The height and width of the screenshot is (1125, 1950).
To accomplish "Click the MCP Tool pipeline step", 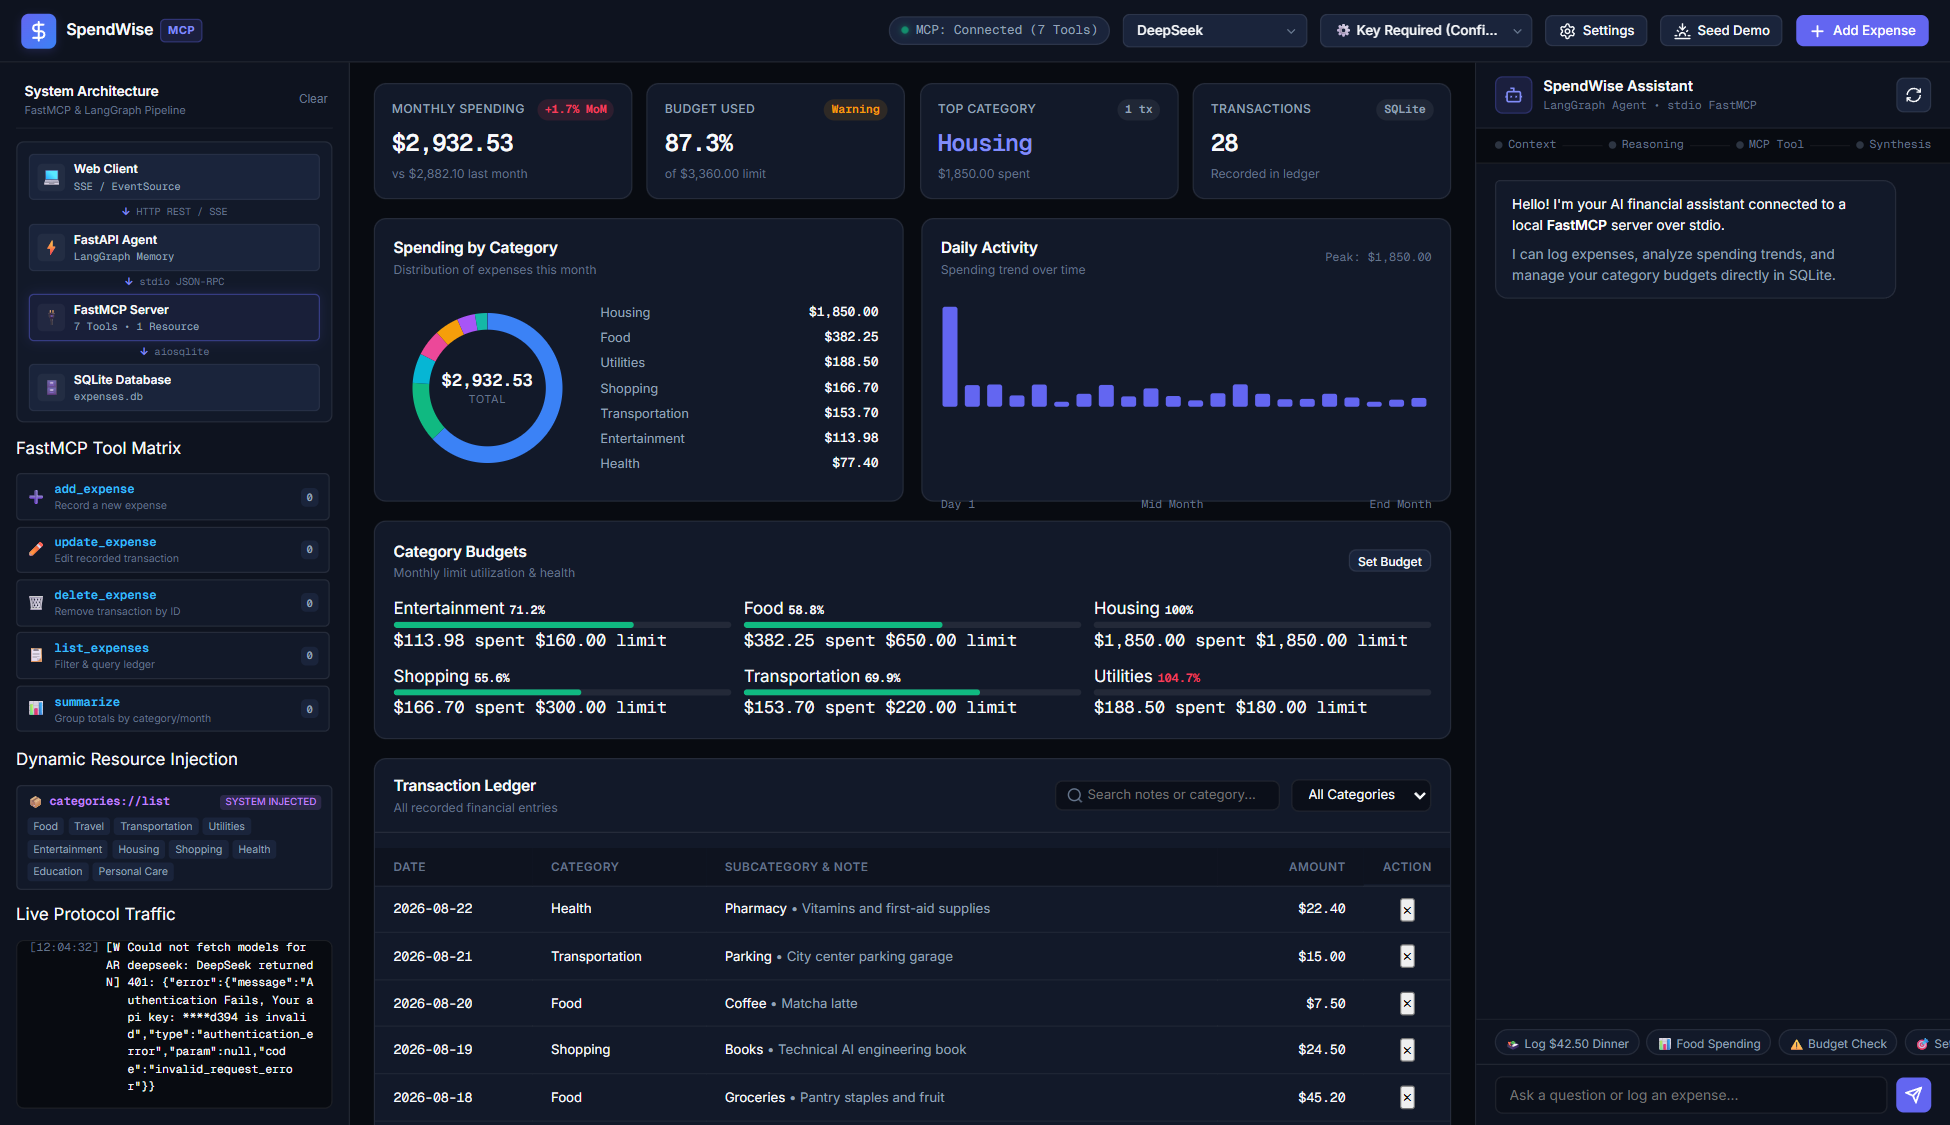I will click(x=1770, y=145).
